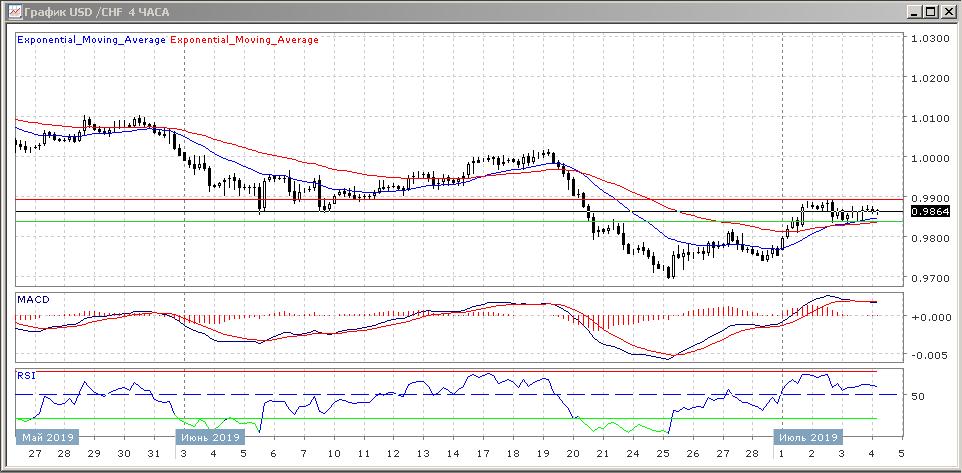962x473 pixels.
Task: Select the red Exponential_Moving_Average legend label
Action: click(x=246, y=40)
